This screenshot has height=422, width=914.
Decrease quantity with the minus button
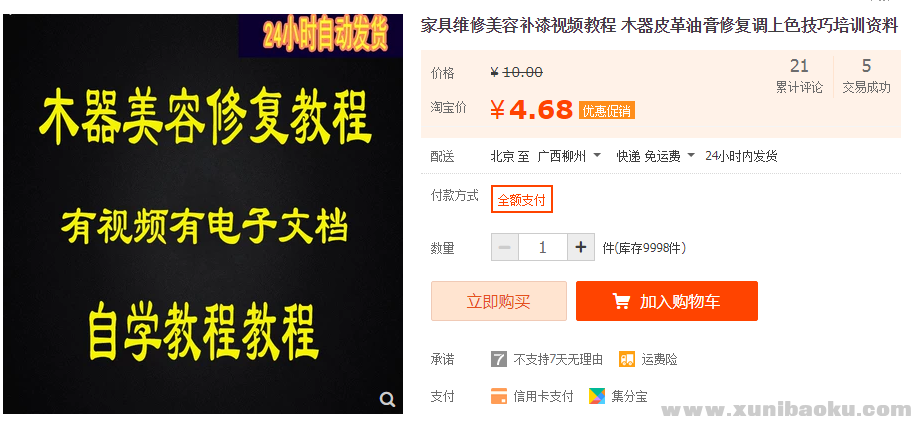pyautogui.click(x=505, y=247)
